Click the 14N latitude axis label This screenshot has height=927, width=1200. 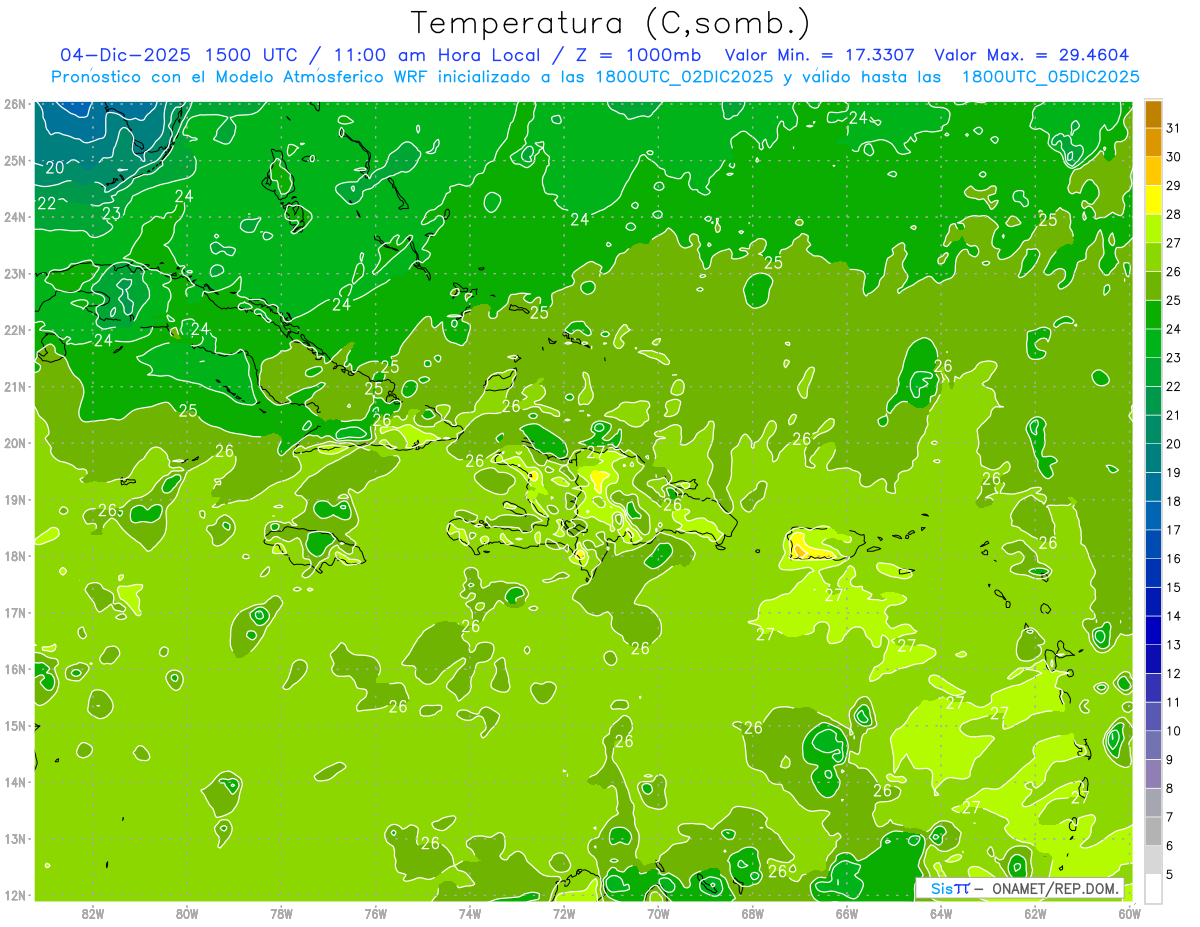coord(14,782)
